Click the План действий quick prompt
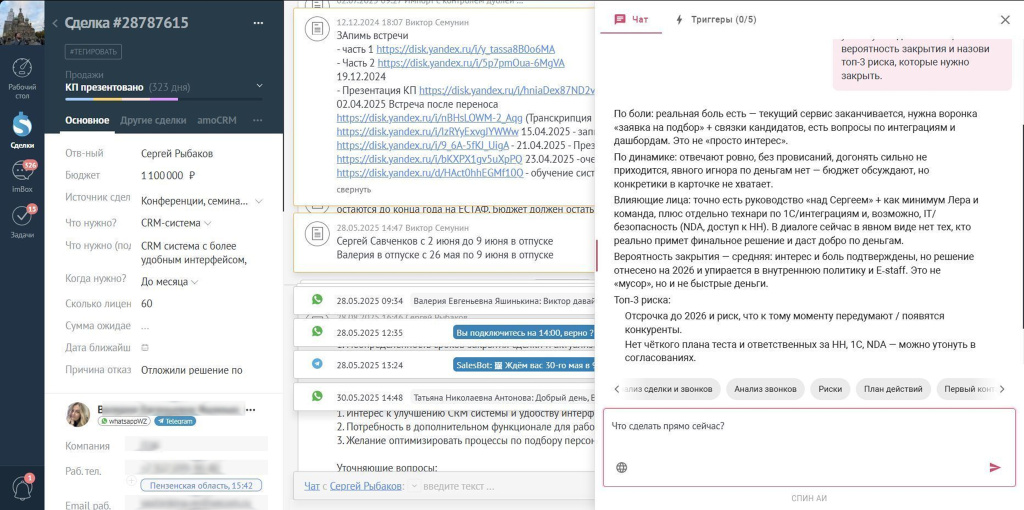Image resolution: width=1024 pixels, height=510 pixels. click(893, 389)
